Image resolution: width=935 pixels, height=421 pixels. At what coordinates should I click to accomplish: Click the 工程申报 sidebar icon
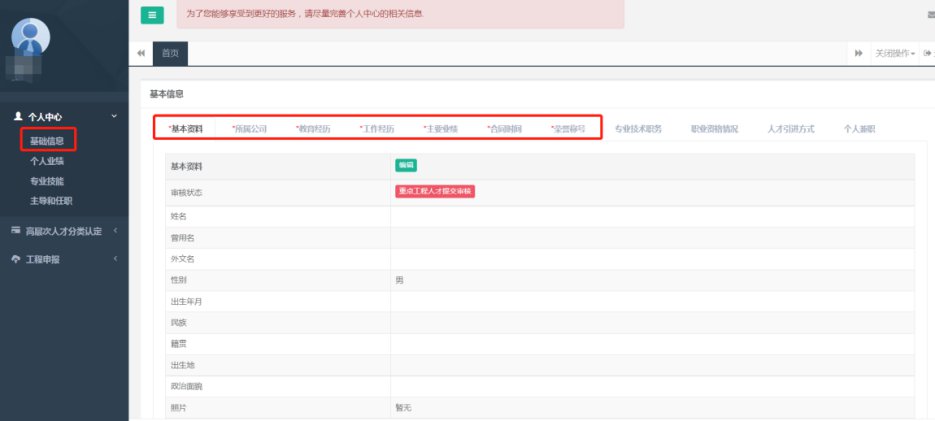tap(16, 259)
